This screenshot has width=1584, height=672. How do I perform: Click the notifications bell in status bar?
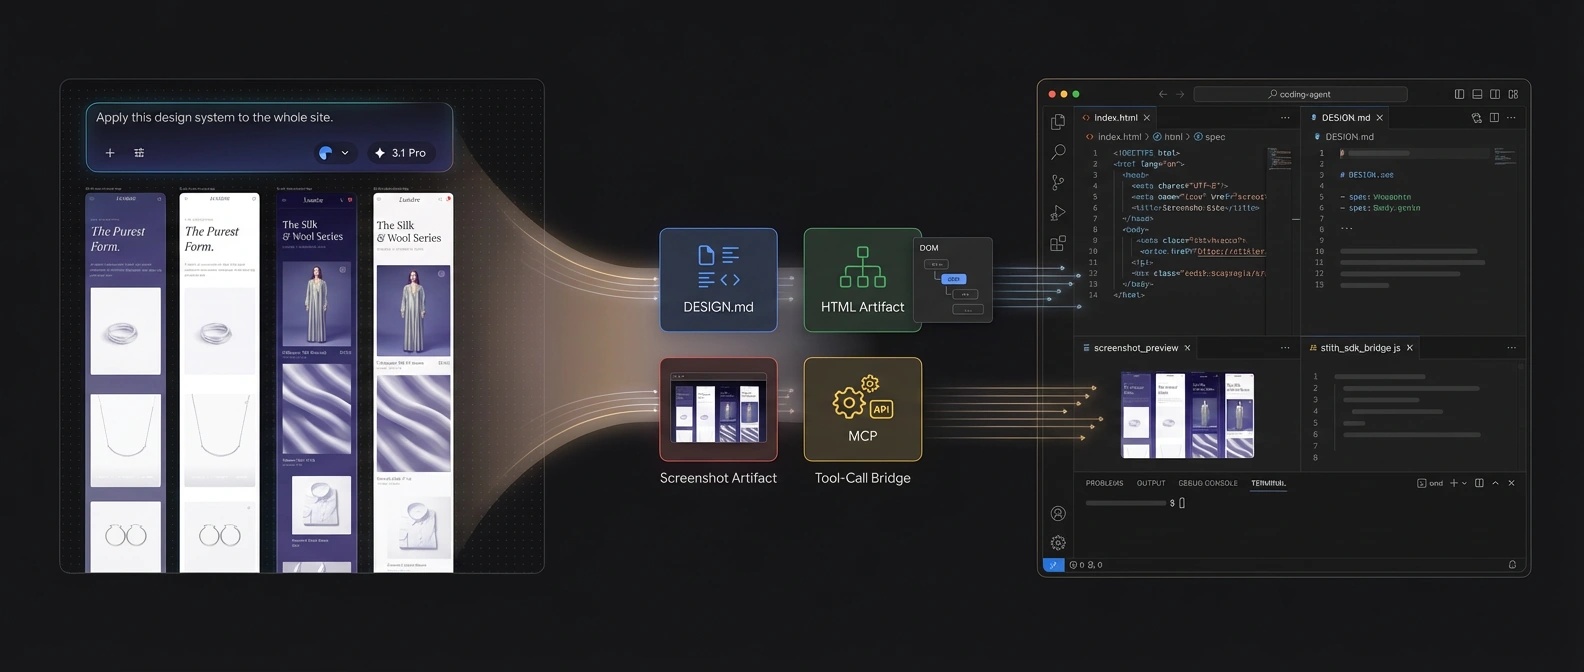1512,565
